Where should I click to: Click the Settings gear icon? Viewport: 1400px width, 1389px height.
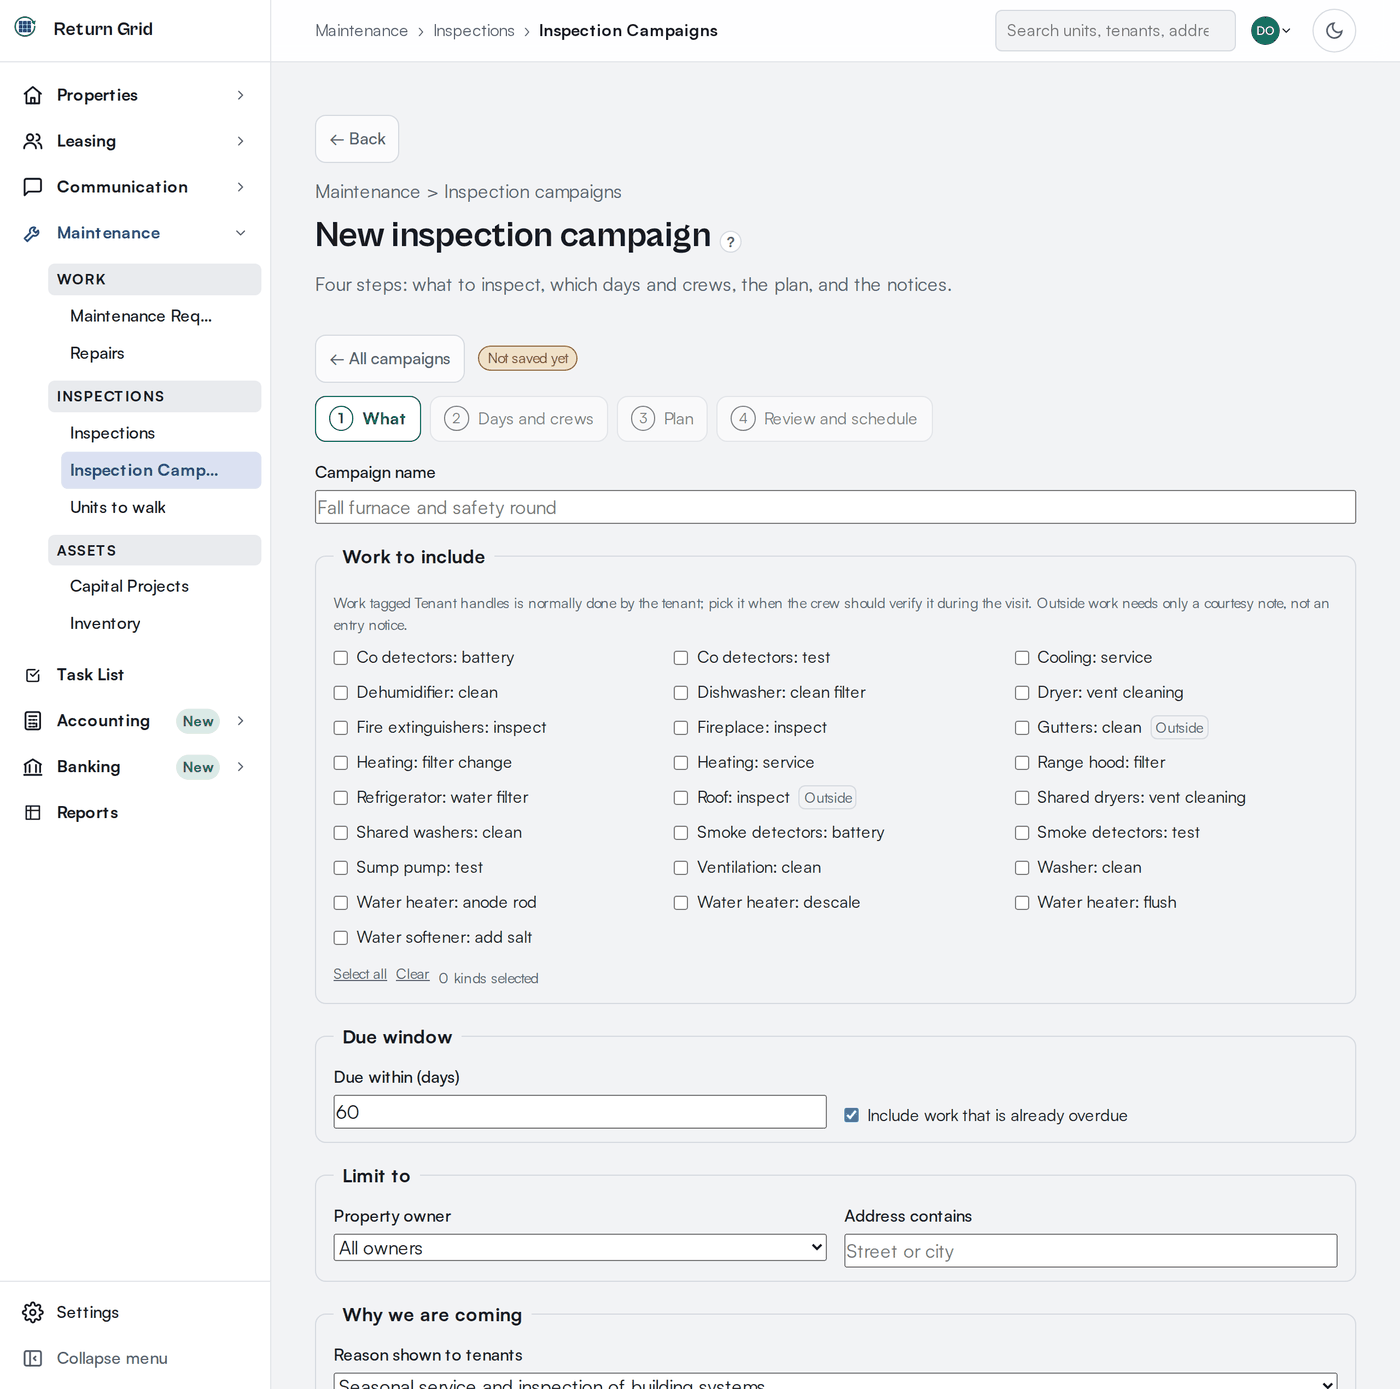[33, 1312]
